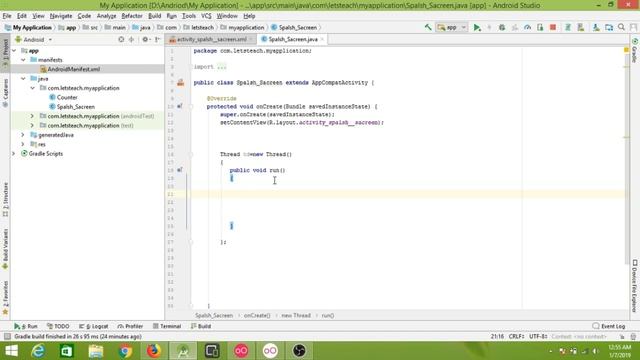Open the Project Structure icon
Image resolution: width=640 pixels, height=360 pixels.
pyautogui.click(x=609, y=27)
